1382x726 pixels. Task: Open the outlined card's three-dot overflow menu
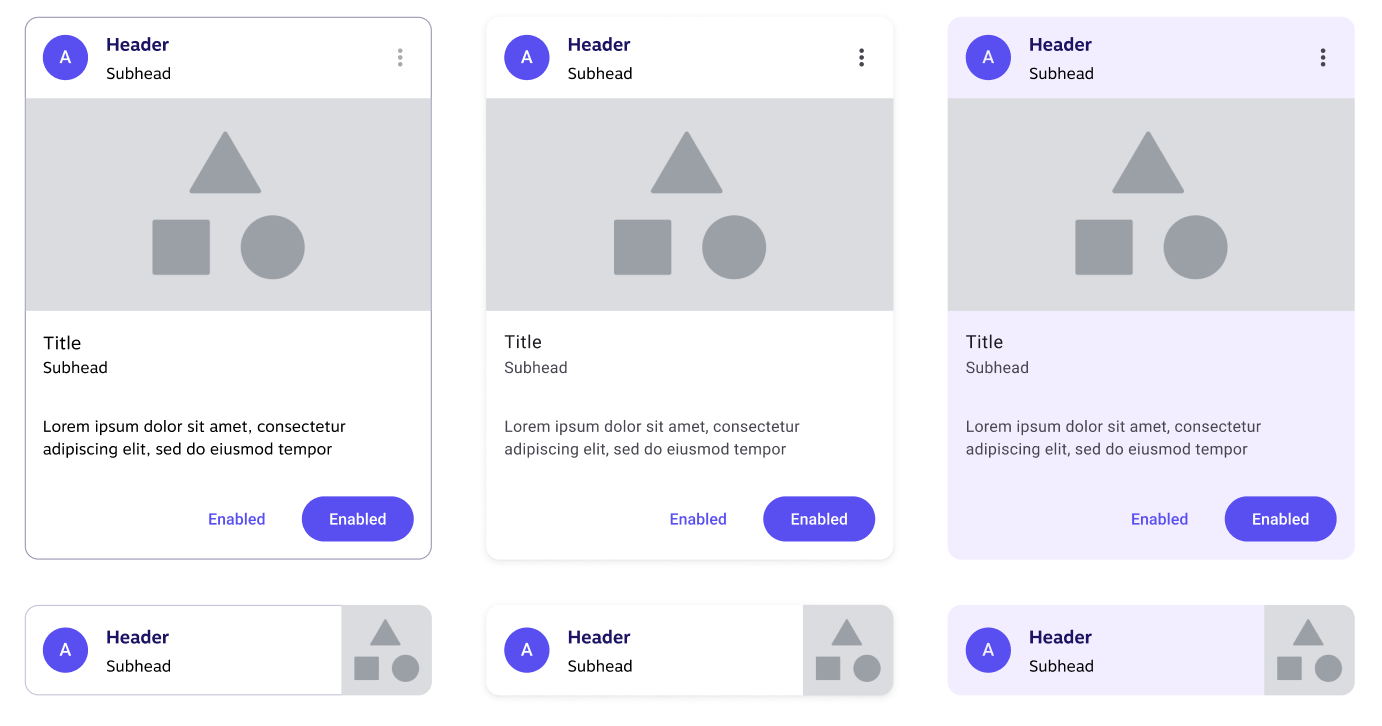tap(400, 58)
